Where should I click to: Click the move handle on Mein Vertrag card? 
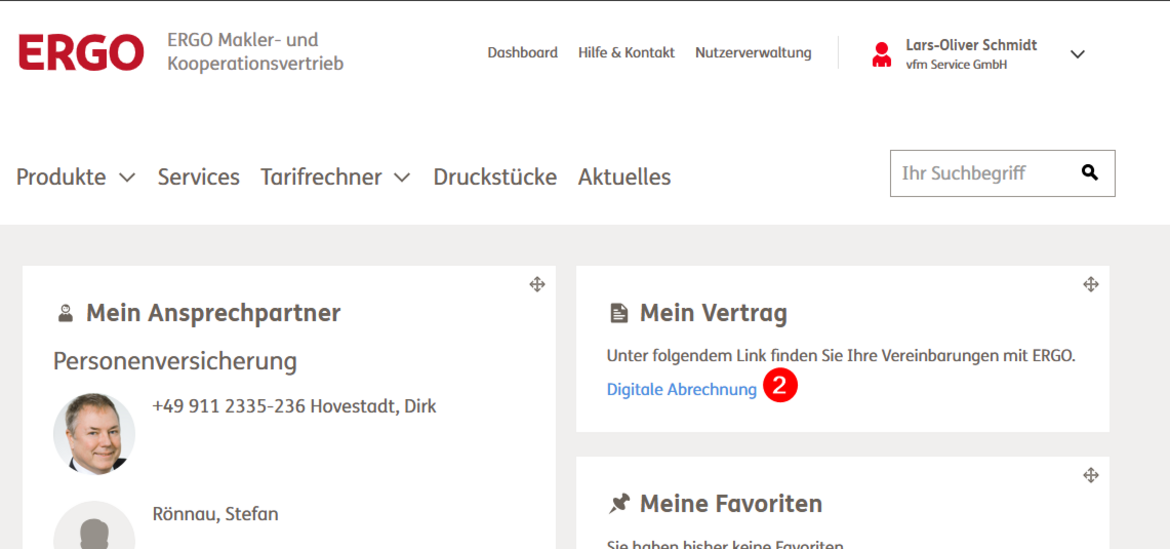coord(1091,284)
